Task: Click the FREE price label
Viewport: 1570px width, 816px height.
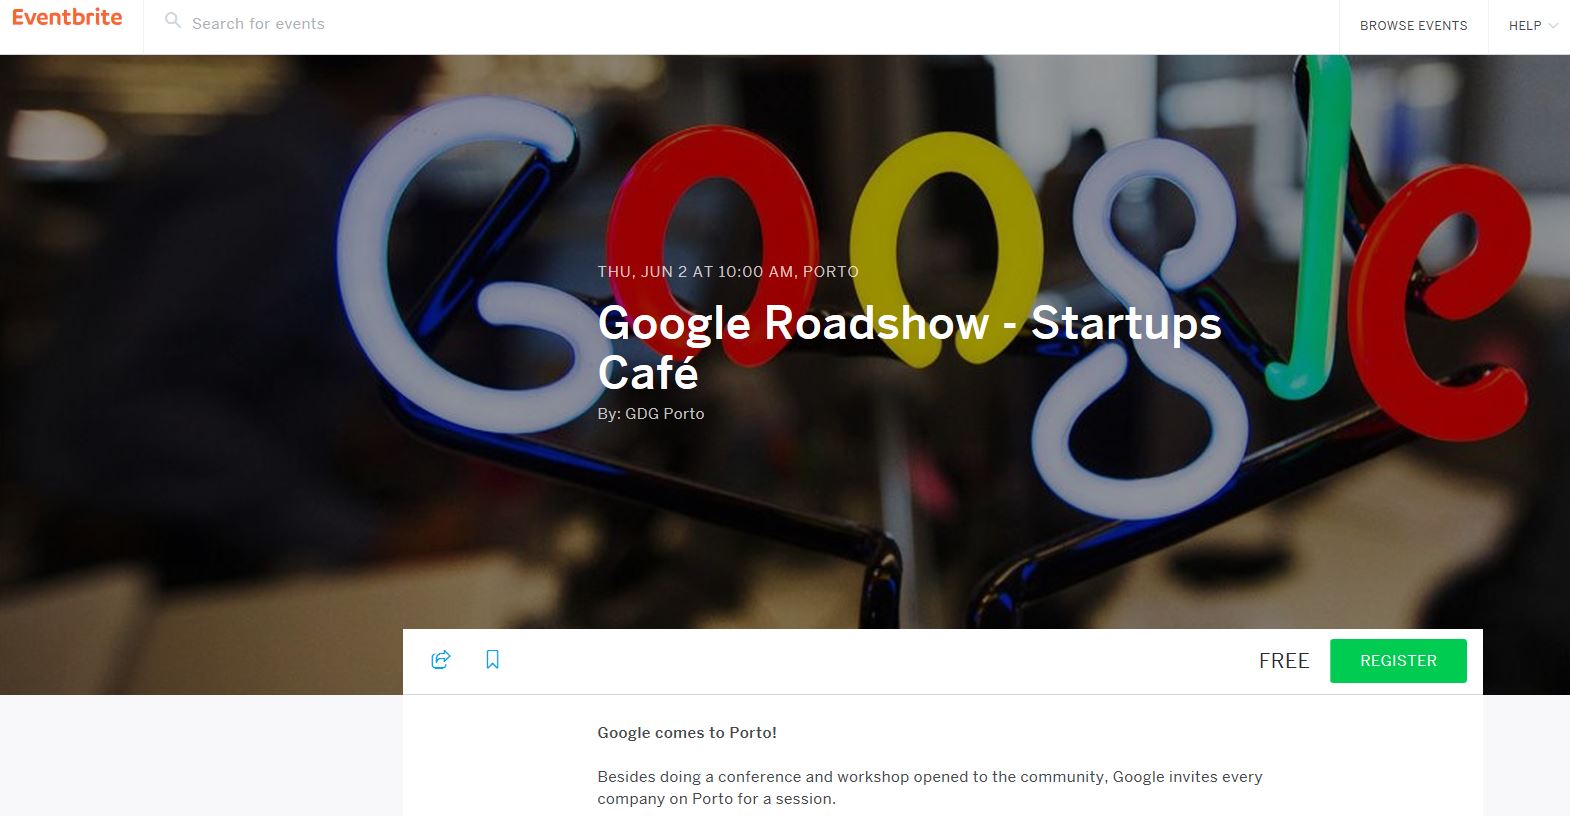Action: click(1284, 661)
